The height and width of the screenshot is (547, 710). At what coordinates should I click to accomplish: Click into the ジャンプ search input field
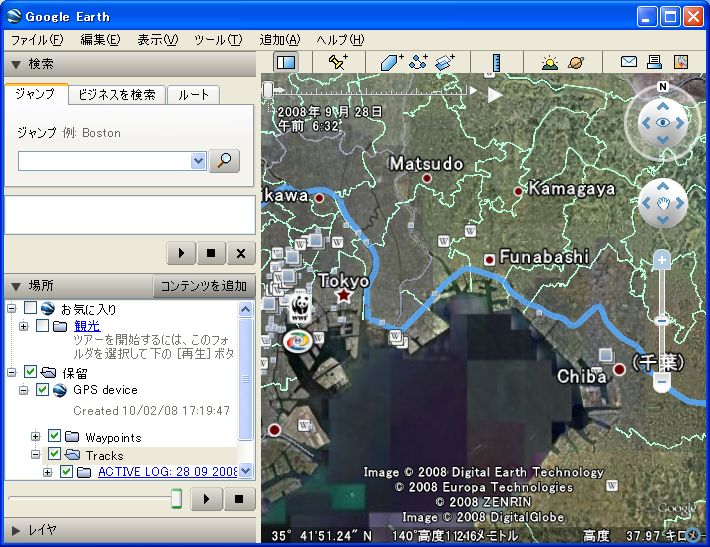pyautogui.click(x=105, y=161)
